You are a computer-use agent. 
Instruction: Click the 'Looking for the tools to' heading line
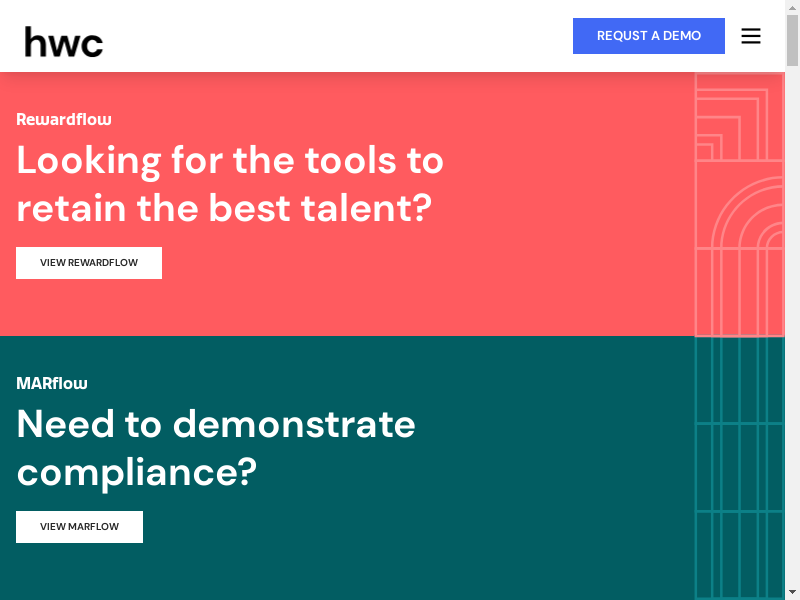[x=230, y=160]
